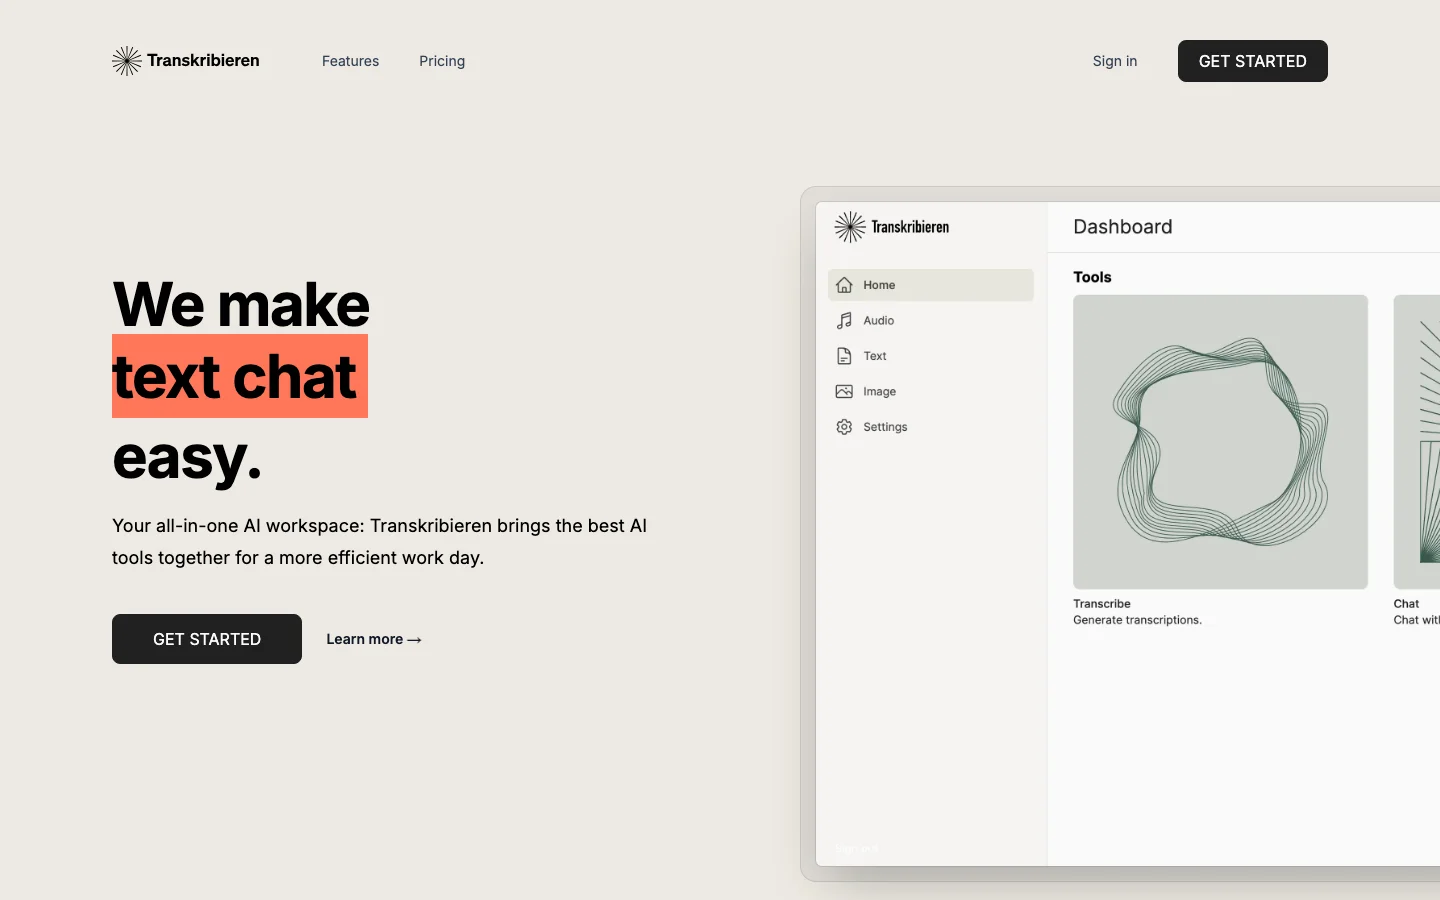This screenshot has width=1440, height=900.
Task: Click the Transkribieren wordmark in dashboard sidebar
Action: pos(910,227)
